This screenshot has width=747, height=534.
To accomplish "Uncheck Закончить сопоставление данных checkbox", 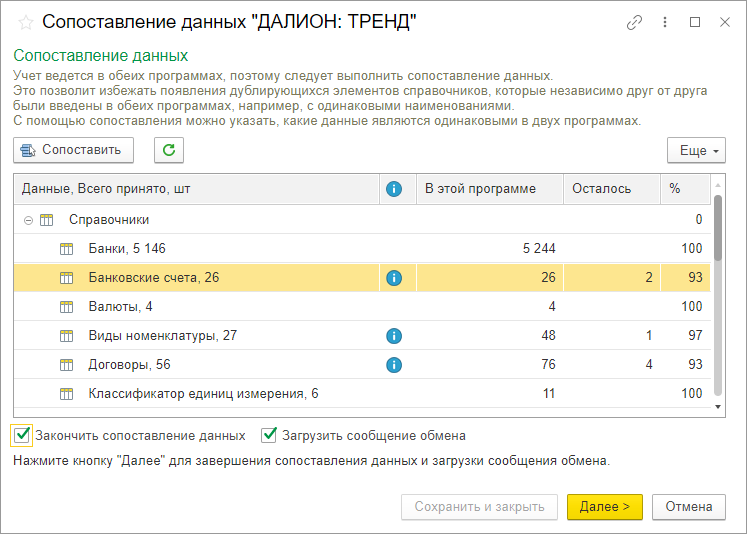I will coord(21,435).
